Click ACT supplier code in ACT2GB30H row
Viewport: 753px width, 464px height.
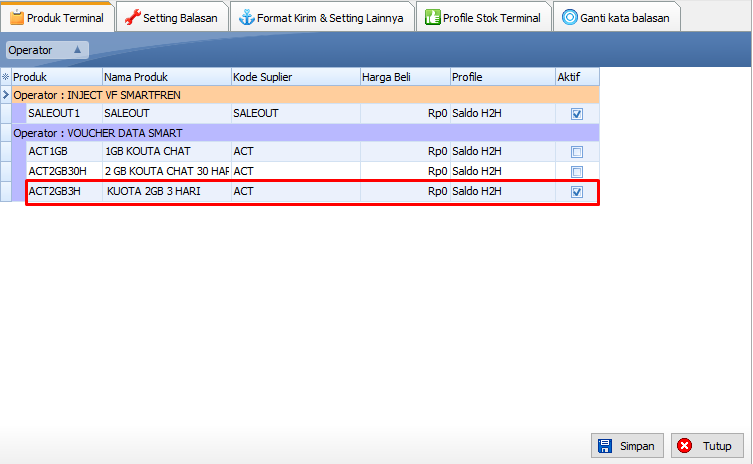296,171
